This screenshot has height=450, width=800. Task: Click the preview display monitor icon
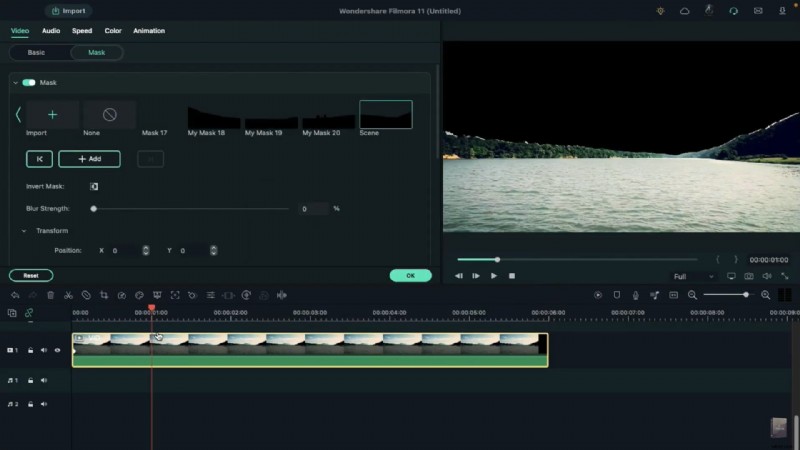point(731,276)
